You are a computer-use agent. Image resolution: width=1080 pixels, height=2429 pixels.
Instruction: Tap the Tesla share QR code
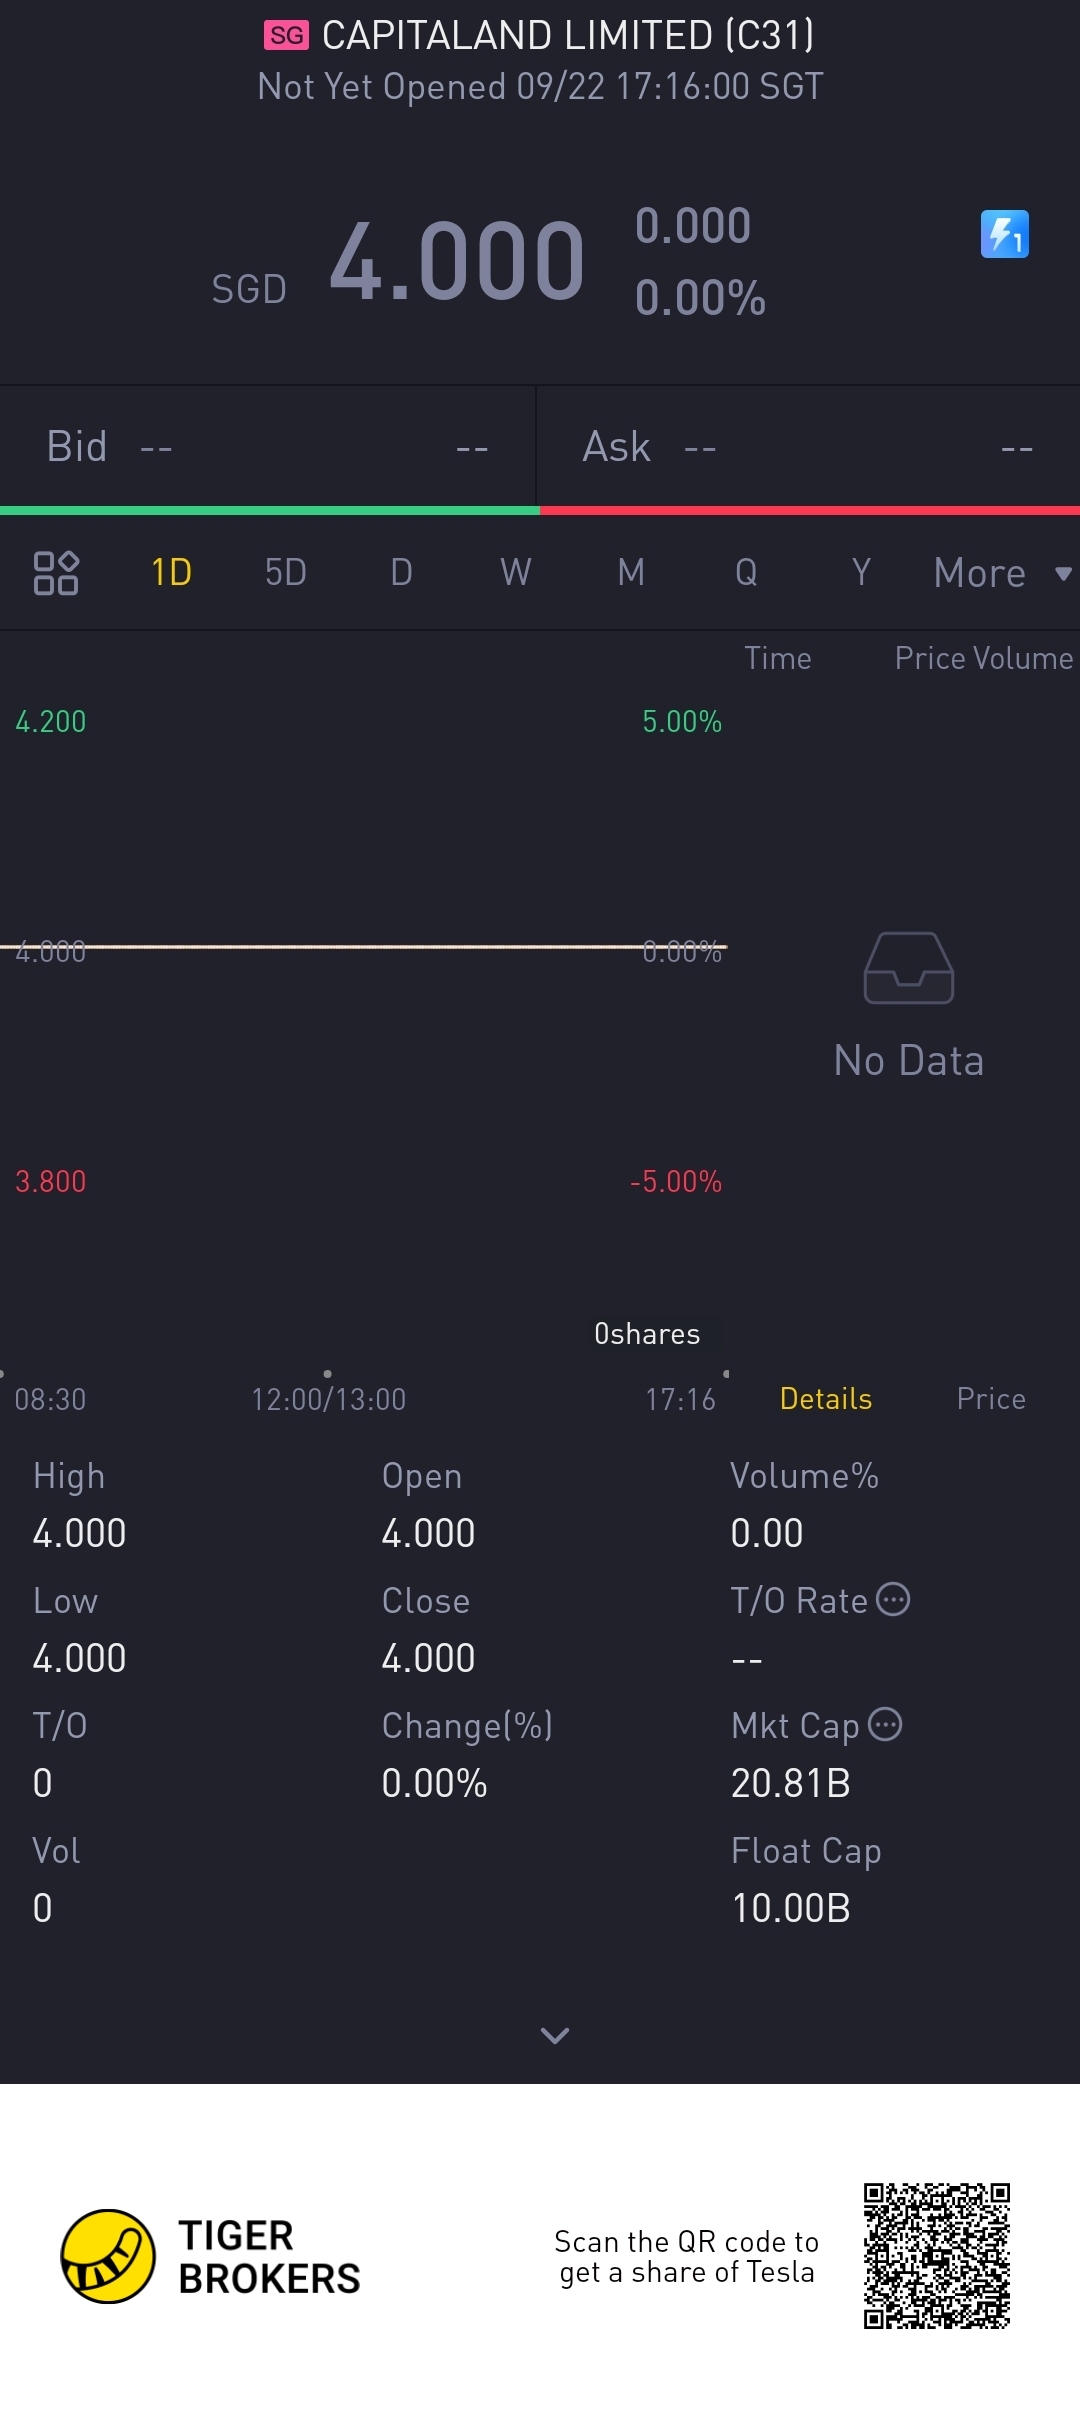coord(937,2256)
